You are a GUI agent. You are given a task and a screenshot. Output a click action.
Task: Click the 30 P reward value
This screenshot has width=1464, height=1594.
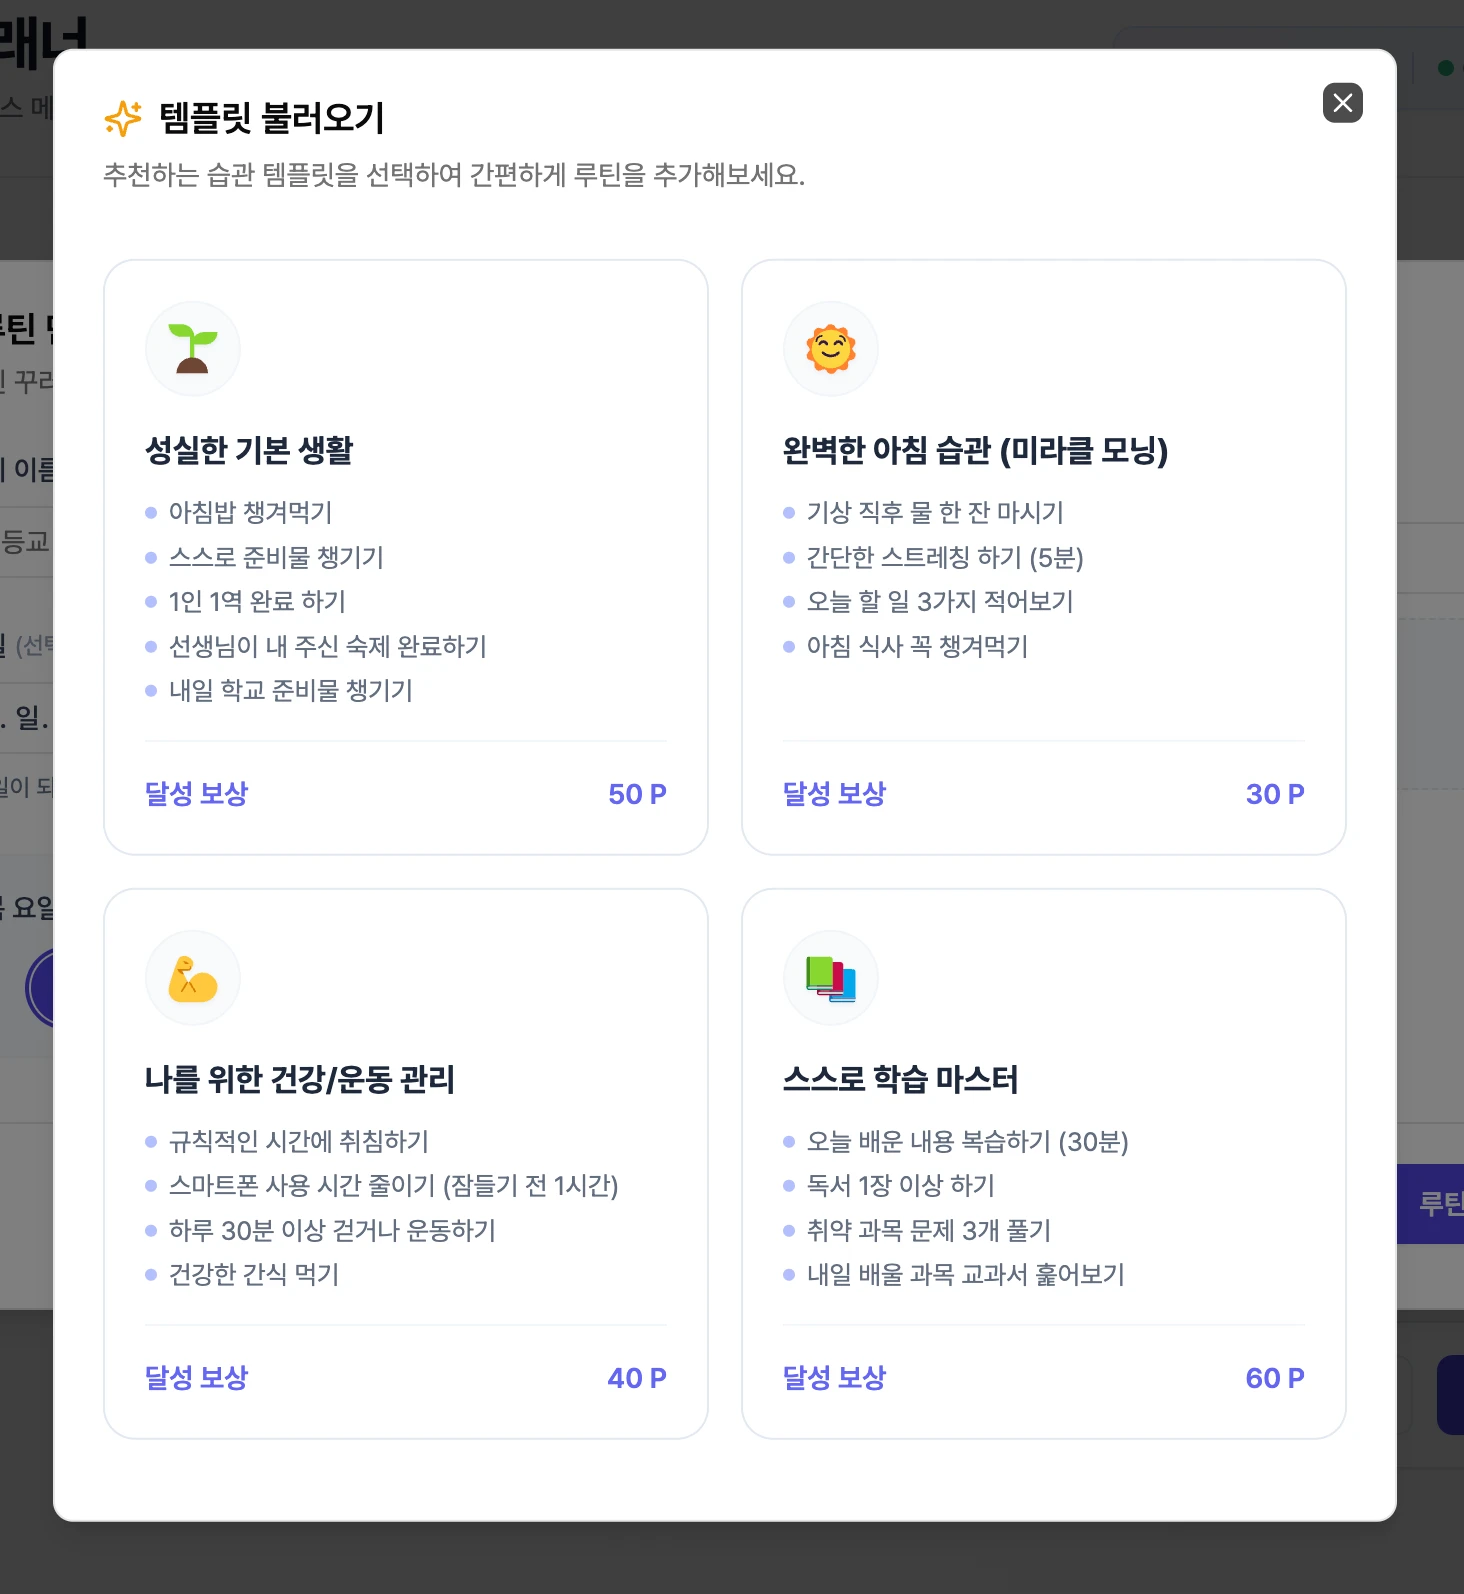[1275, 794]
